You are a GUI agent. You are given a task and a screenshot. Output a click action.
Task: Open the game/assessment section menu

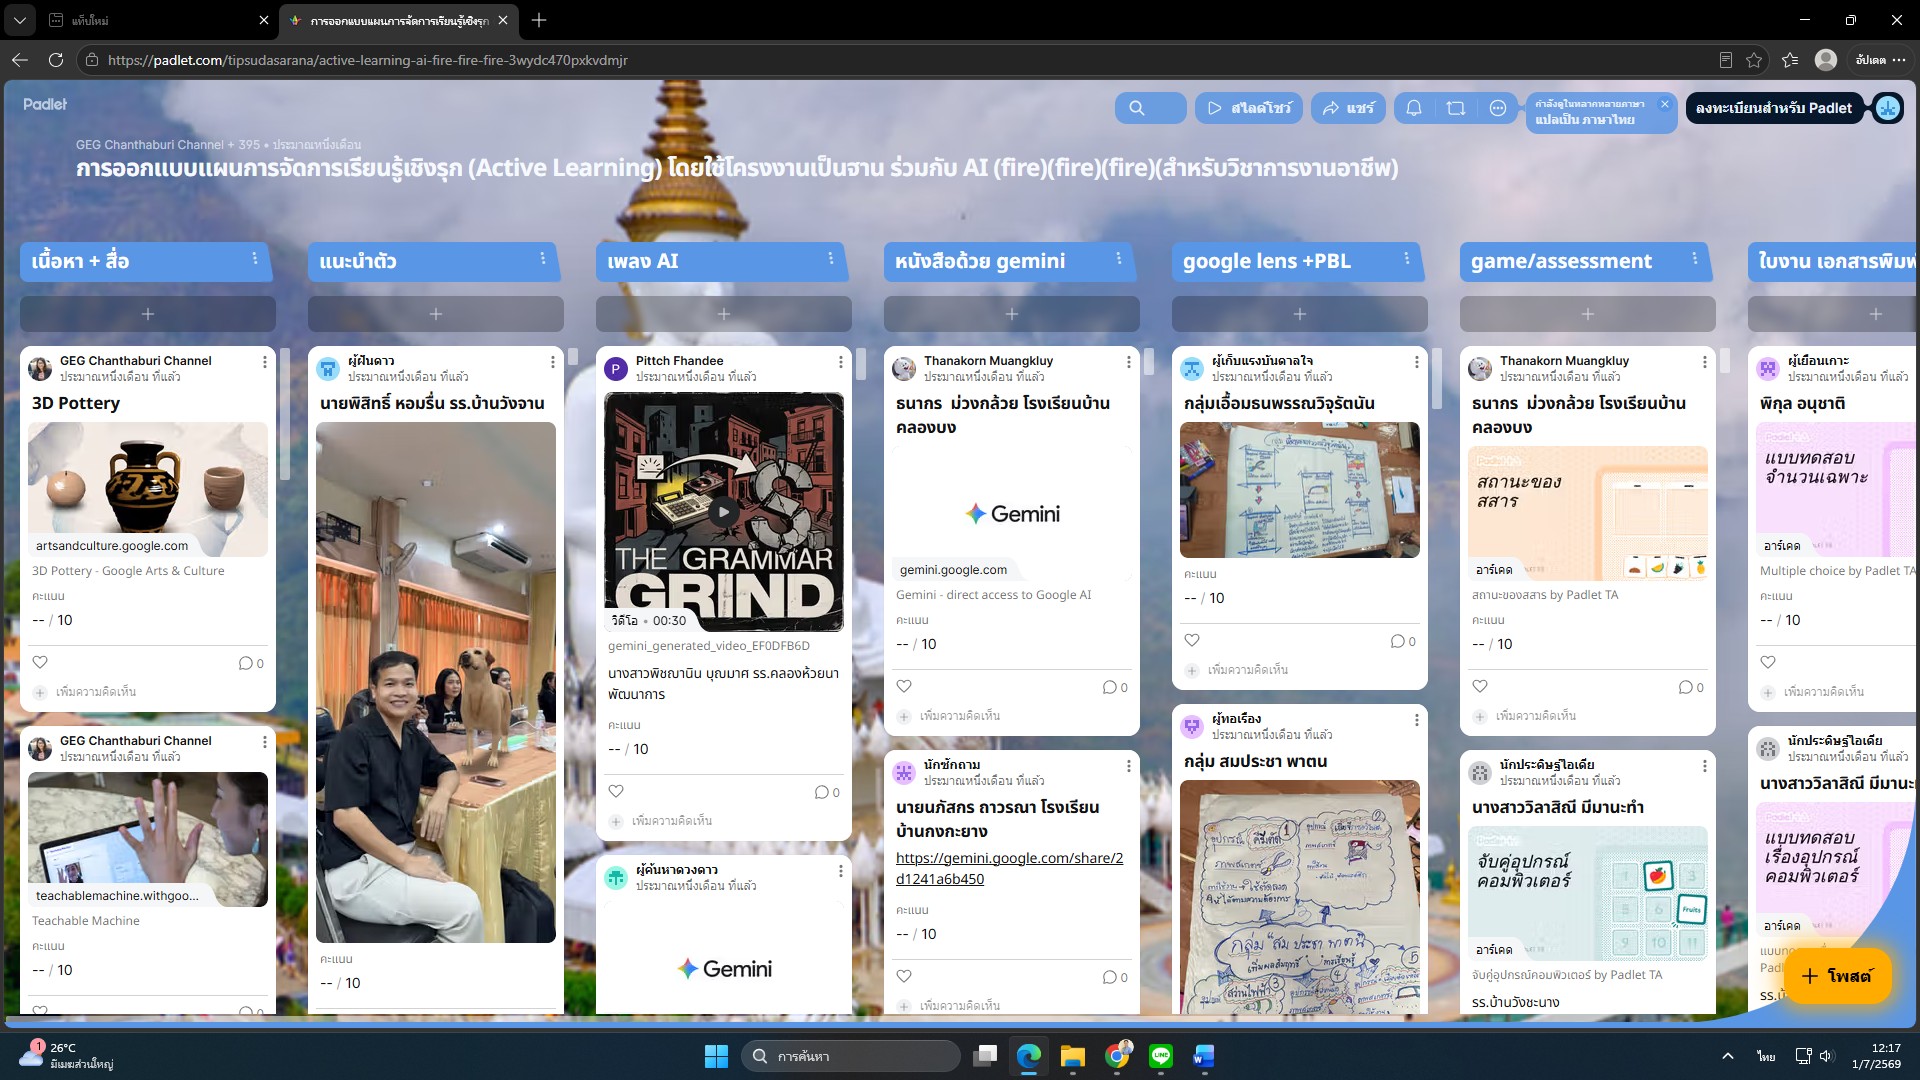pyautogui.click(x=1695, y=259)
